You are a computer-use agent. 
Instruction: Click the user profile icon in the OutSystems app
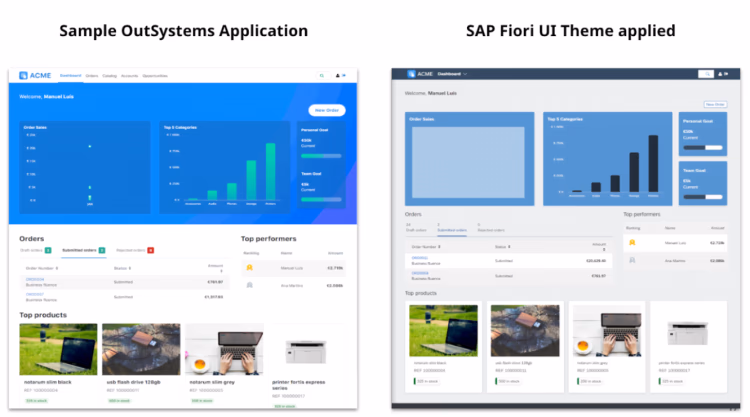point(338,76)
